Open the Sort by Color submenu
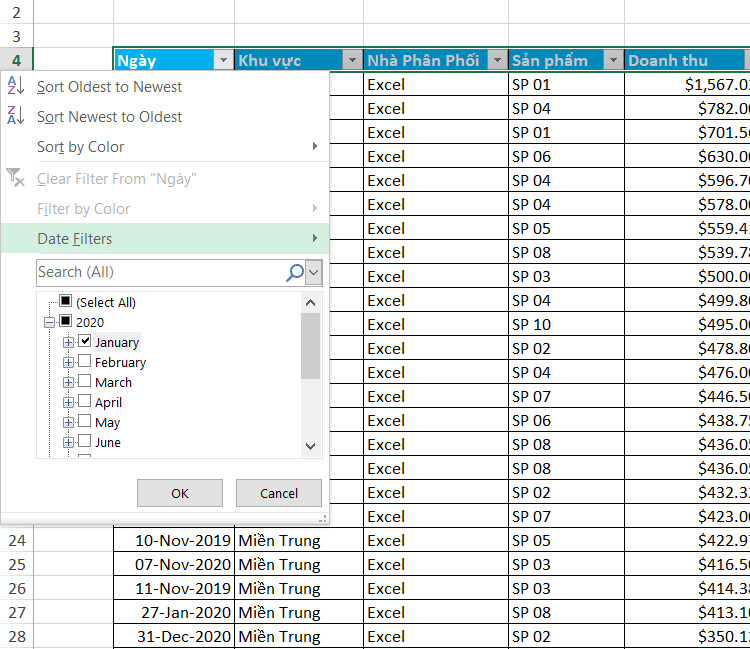 tap(165, 146)
